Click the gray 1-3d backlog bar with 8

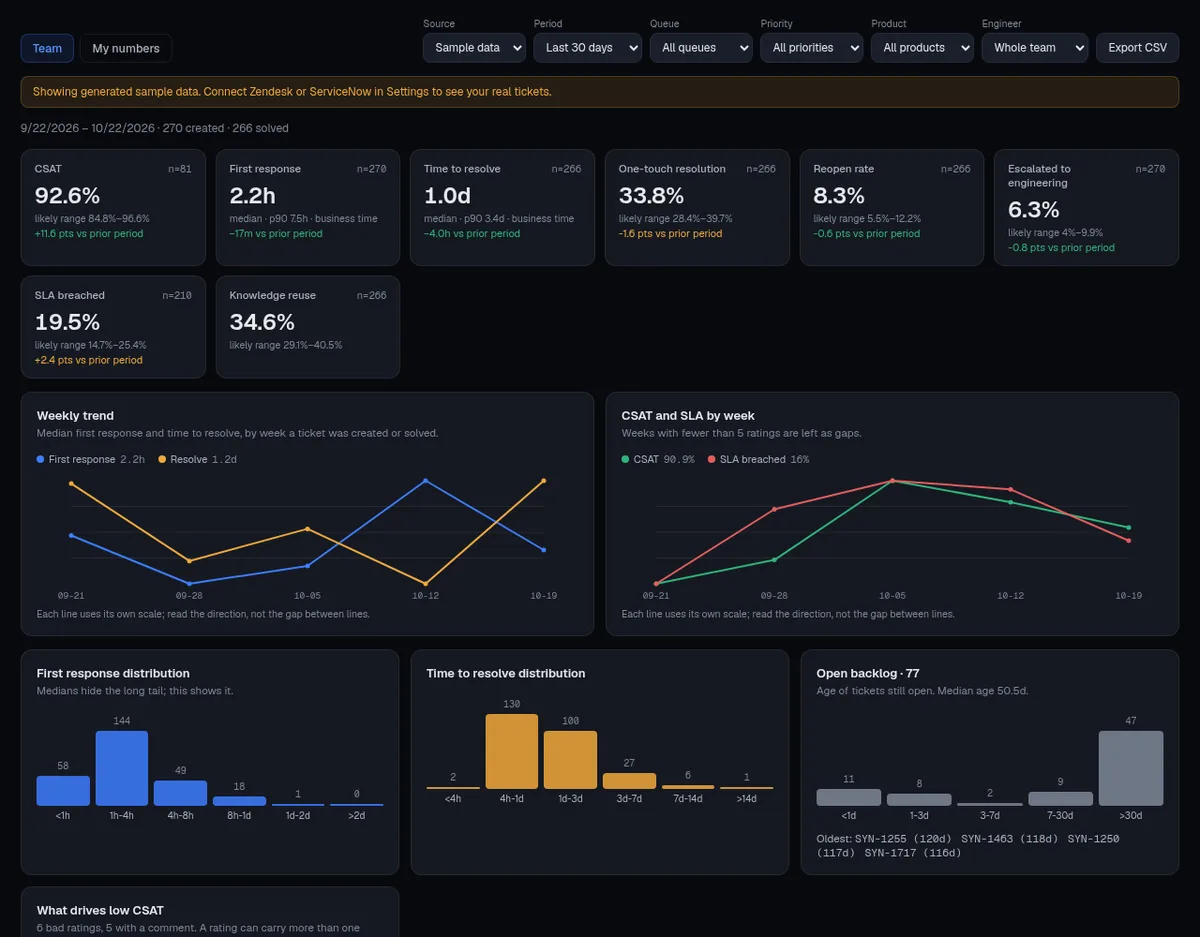pos(919,800)
